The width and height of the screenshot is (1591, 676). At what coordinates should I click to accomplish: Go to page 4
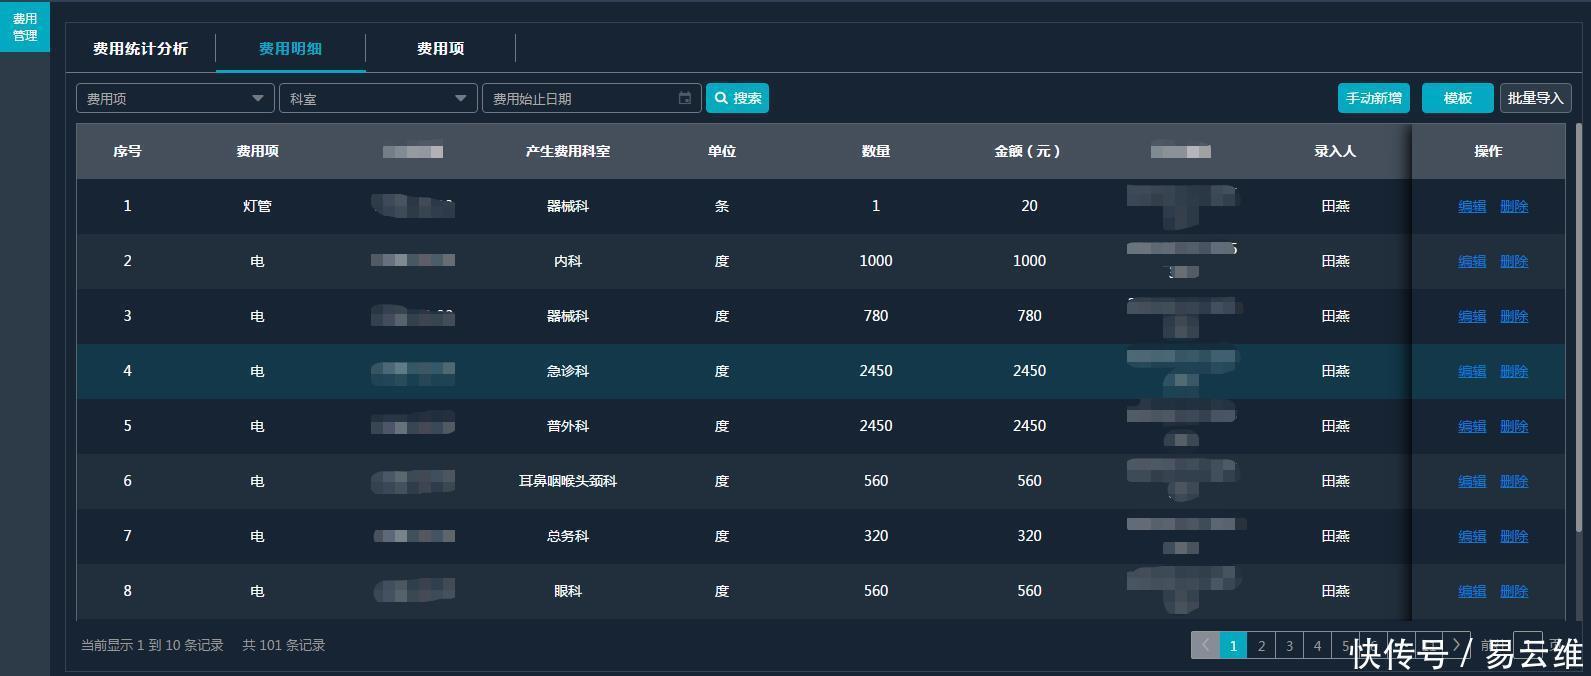pos(1317,645)
